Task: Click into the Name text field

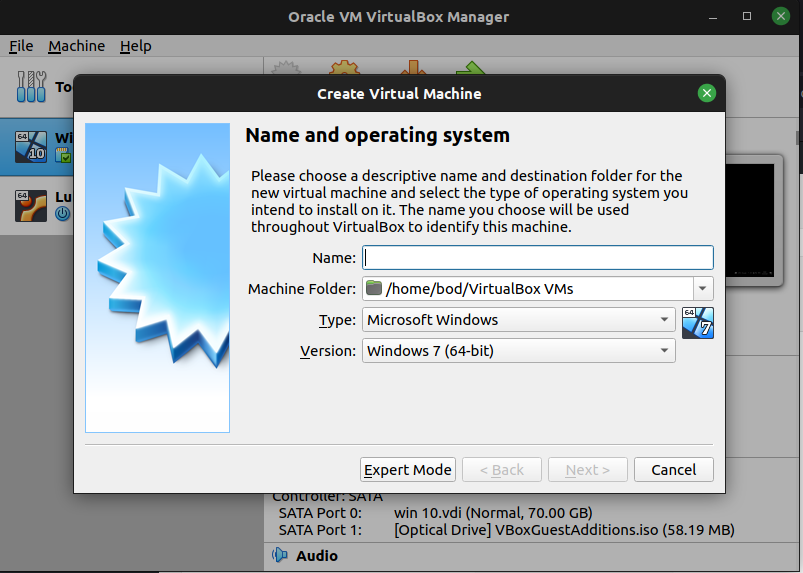Action: click(x=538, y=258)
